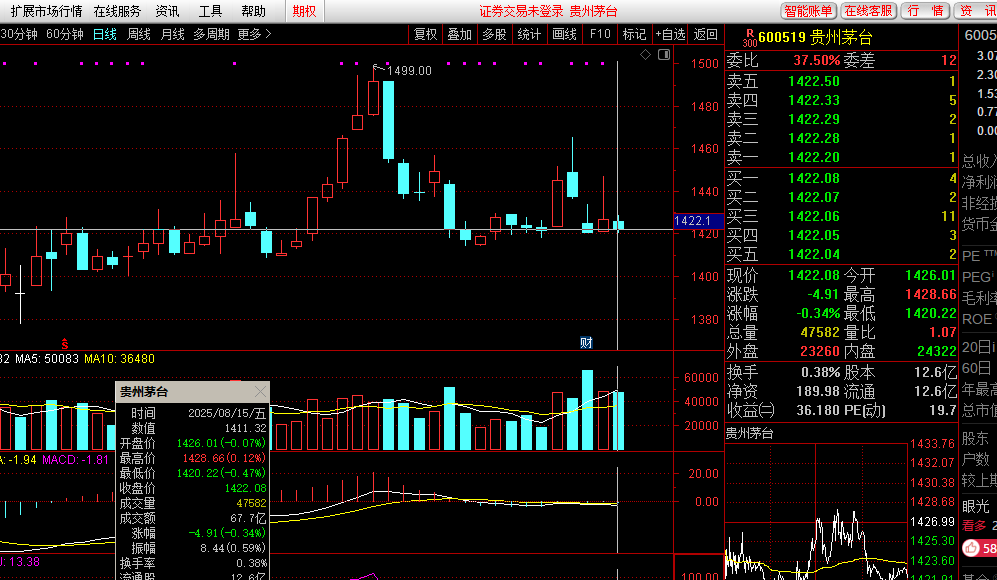Click the 振幅 8.44(0.59%) row in tooltip
This screenshot has height=580, width=997.
point(193,548)
